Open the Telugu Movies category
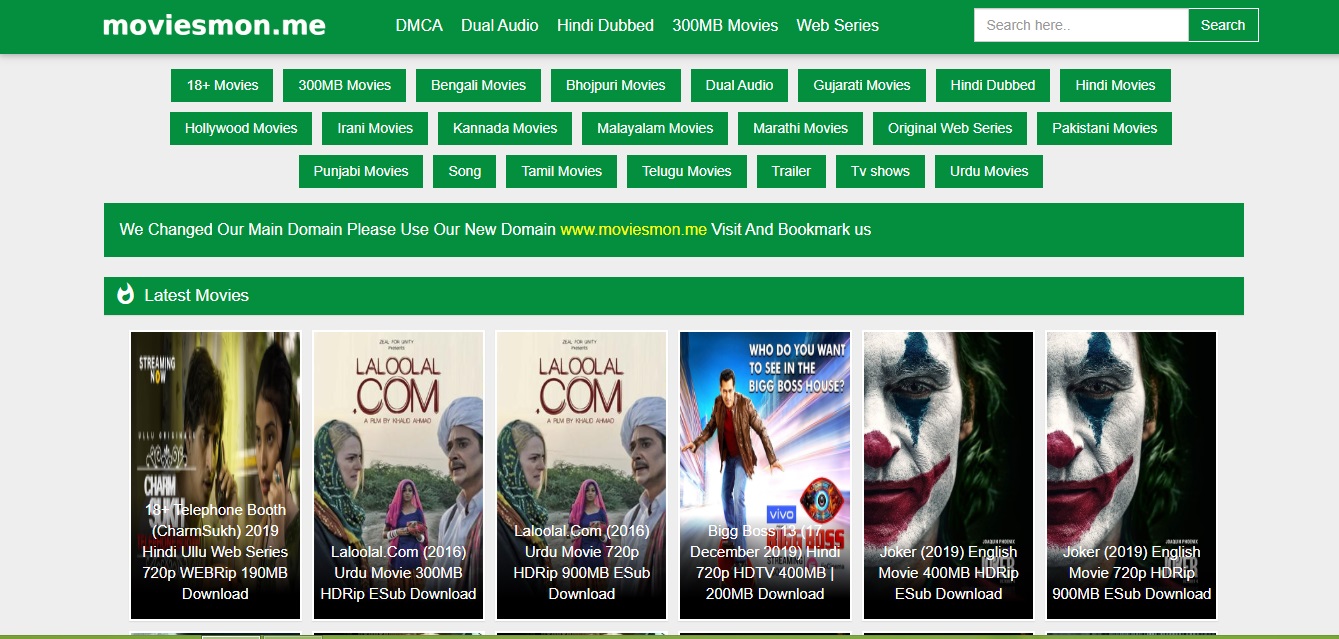1339x639 pixels. [x=686, y=171]
